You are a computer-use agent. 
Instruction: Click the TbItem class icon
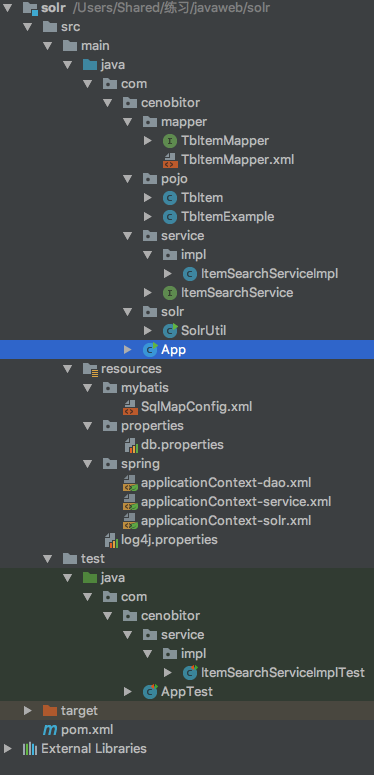[169, 198]
